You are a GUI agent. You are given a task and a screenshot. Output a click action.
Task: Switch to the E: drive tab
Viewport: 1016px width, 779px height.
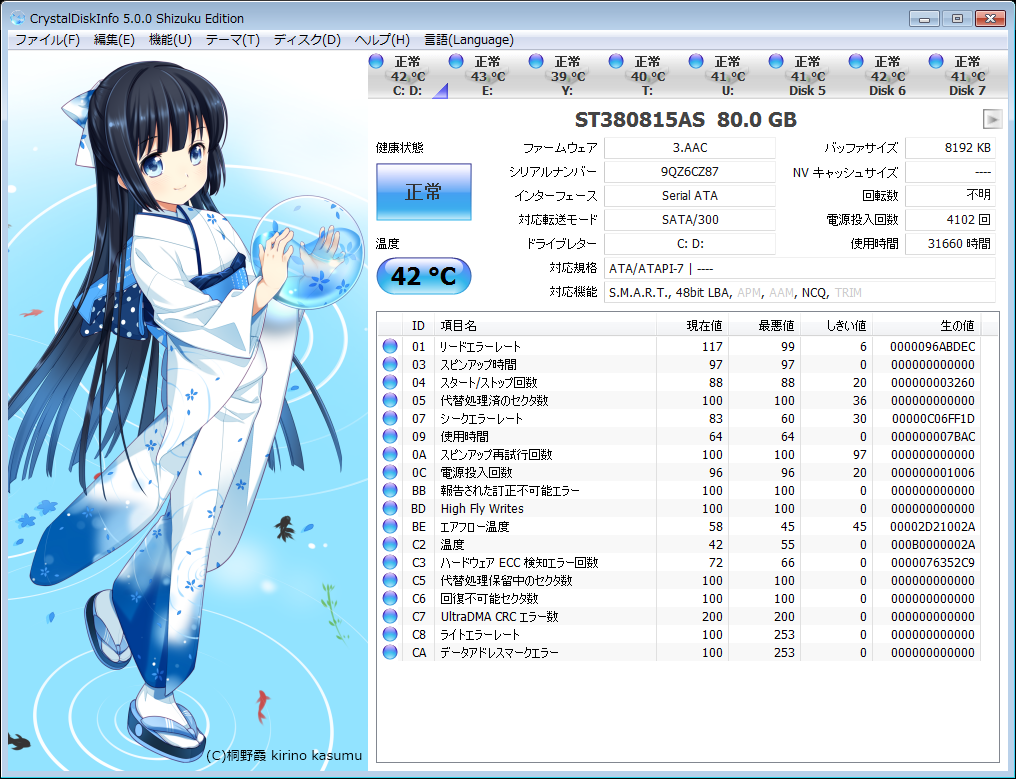click(x=487, y=75)
